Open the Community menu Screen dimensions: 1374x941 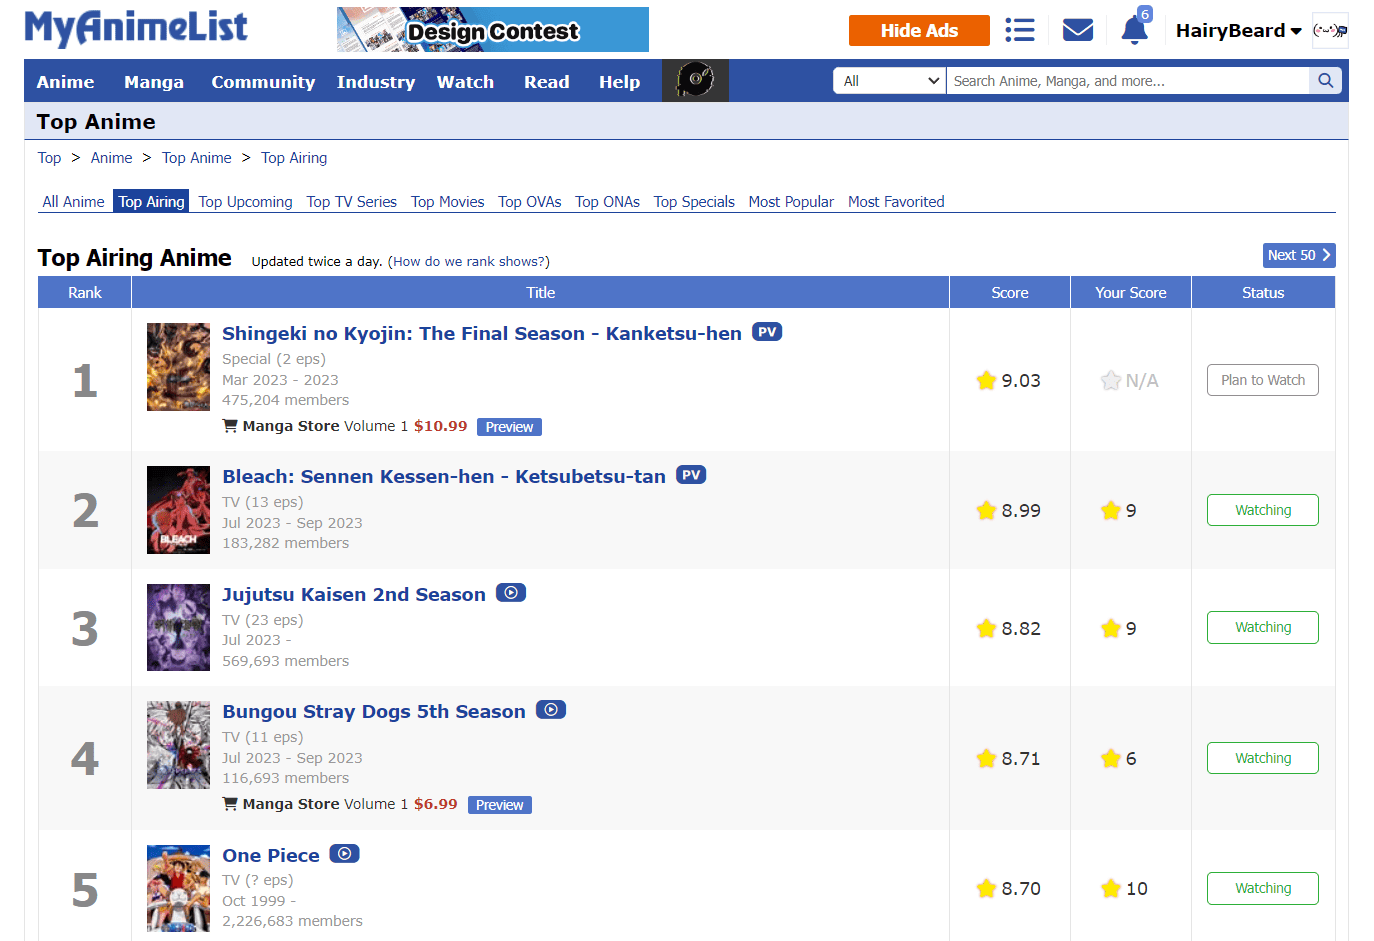click(x=263, y=82)
